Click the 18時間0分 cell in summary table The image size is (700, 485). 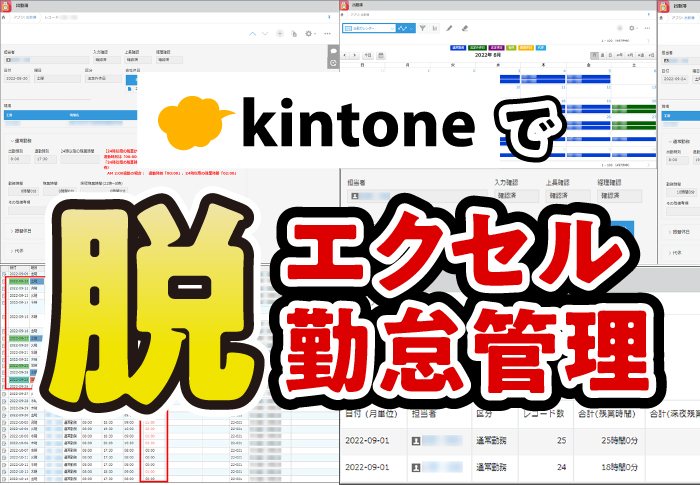pos(619,467)
